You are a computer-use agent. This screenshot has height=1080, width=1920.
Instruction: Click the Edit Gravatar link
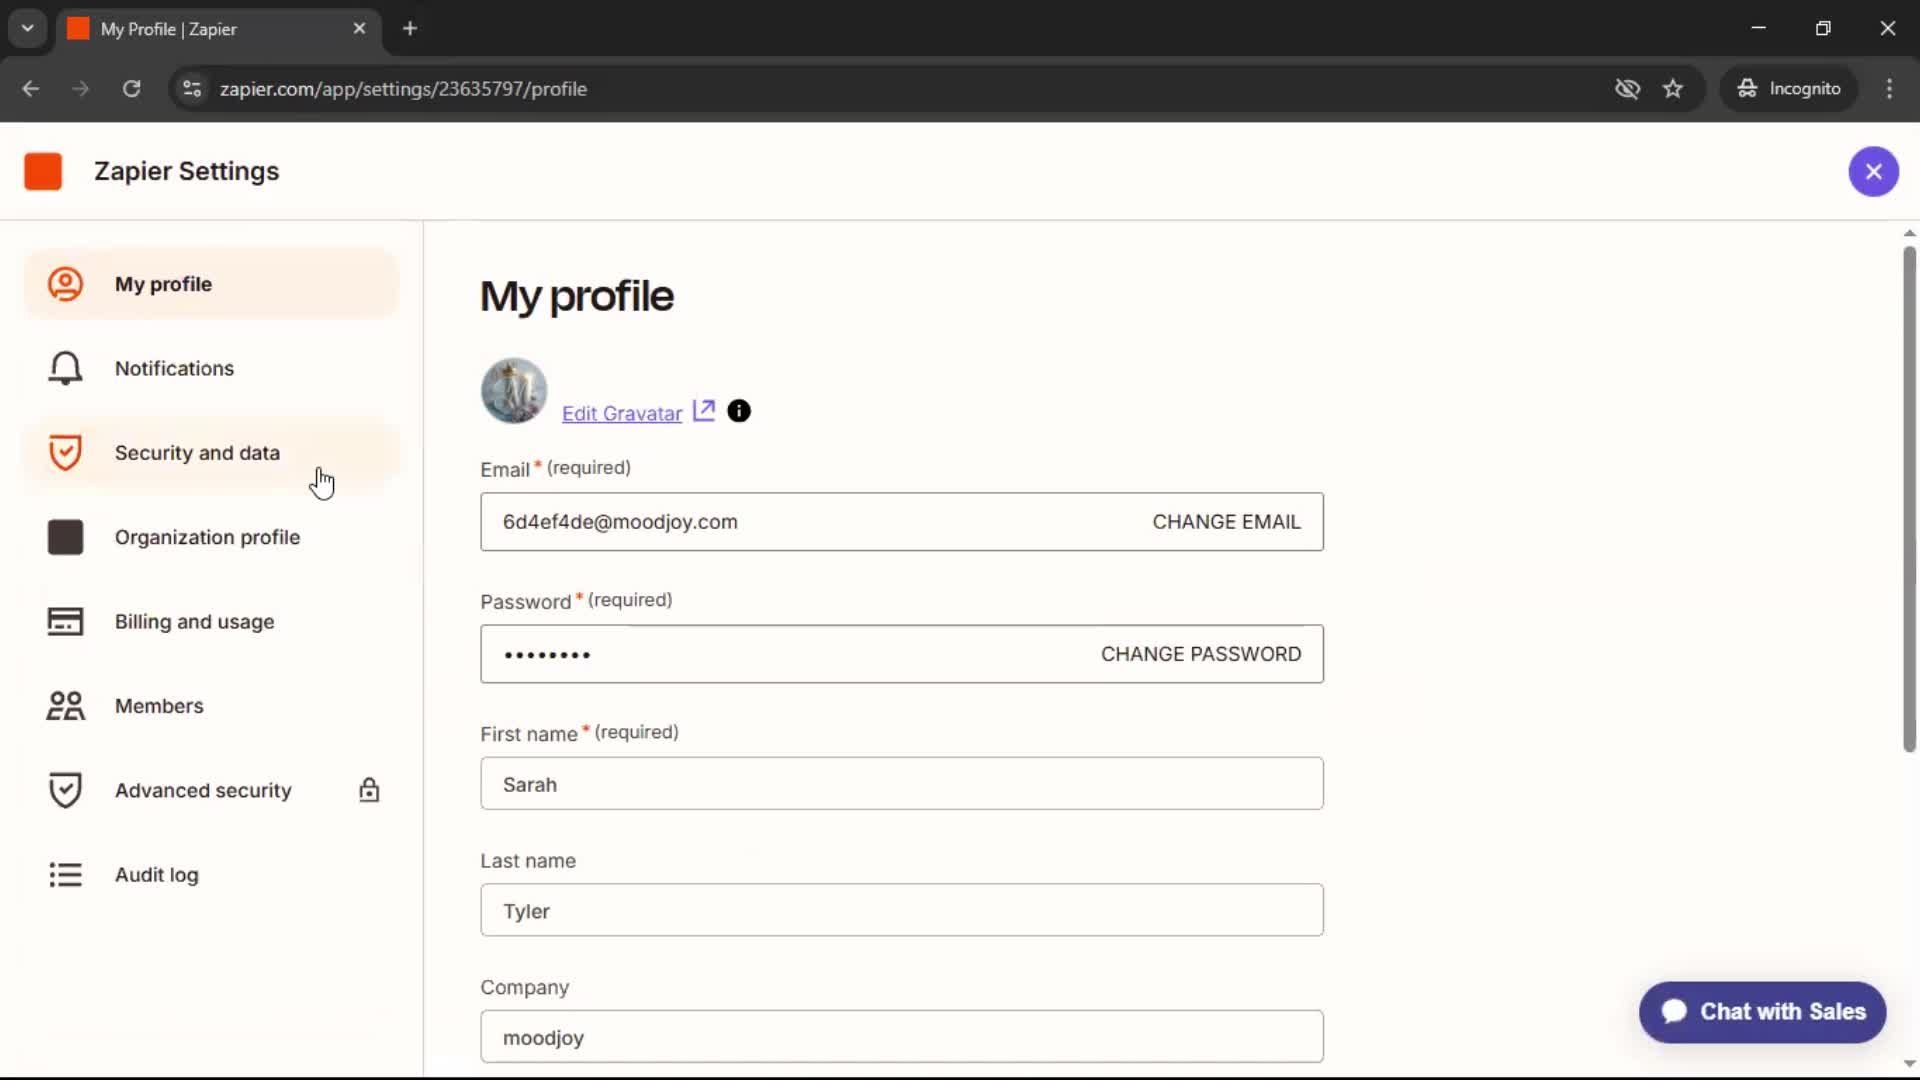(x=622, y=413)
